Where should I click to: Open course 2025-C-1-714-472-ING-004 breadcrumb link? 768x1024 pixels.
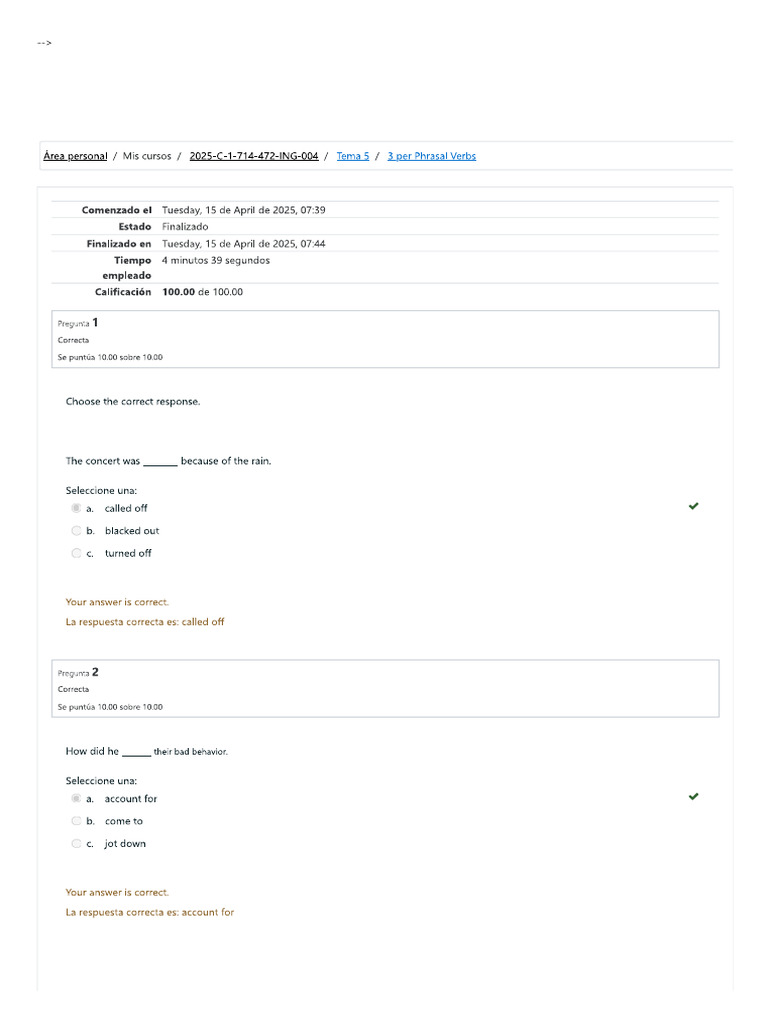[254, 156]
